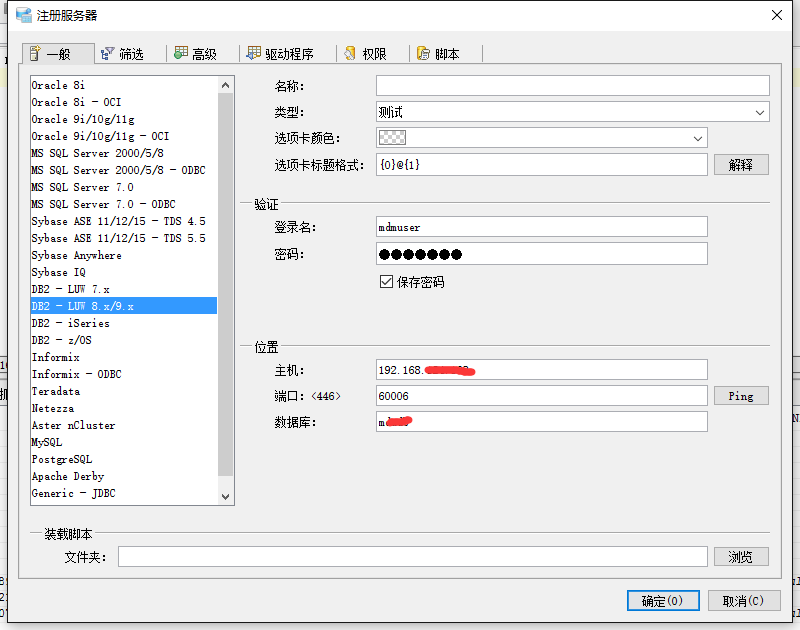Select MS SQL Server 2000/5/8 - ODBC
The height and width of the screenshot is (630, 800).
tap(124, 170)
